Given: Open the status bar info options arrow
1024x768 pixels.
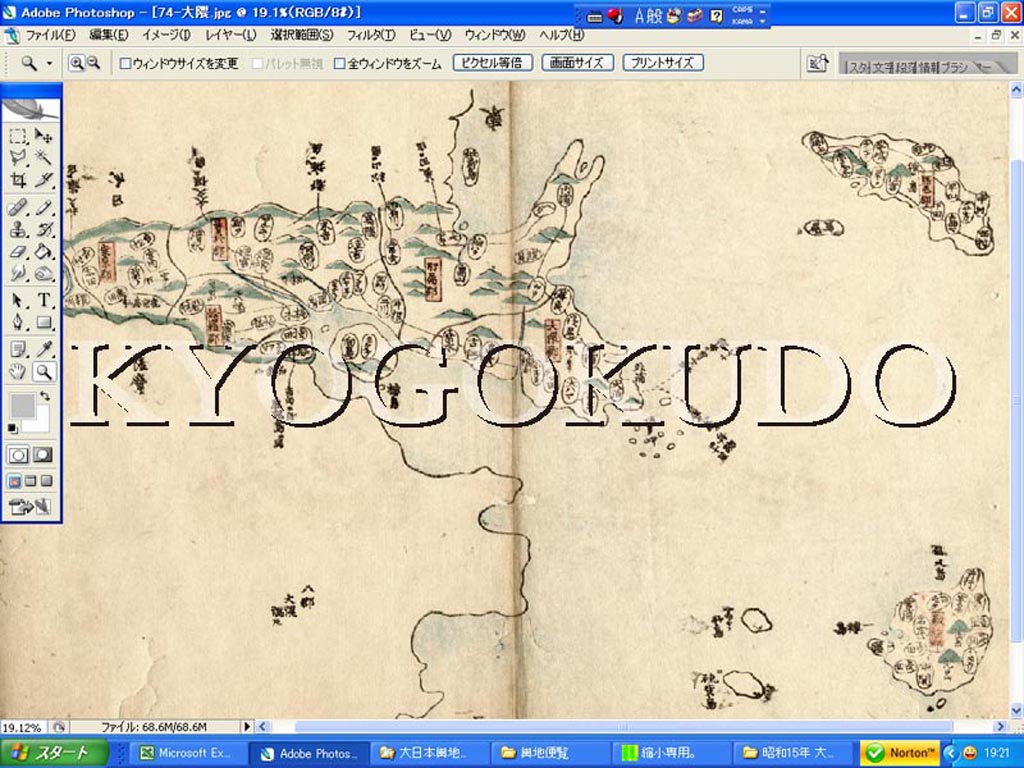Looking at the screenshot, I should (247, 727).
